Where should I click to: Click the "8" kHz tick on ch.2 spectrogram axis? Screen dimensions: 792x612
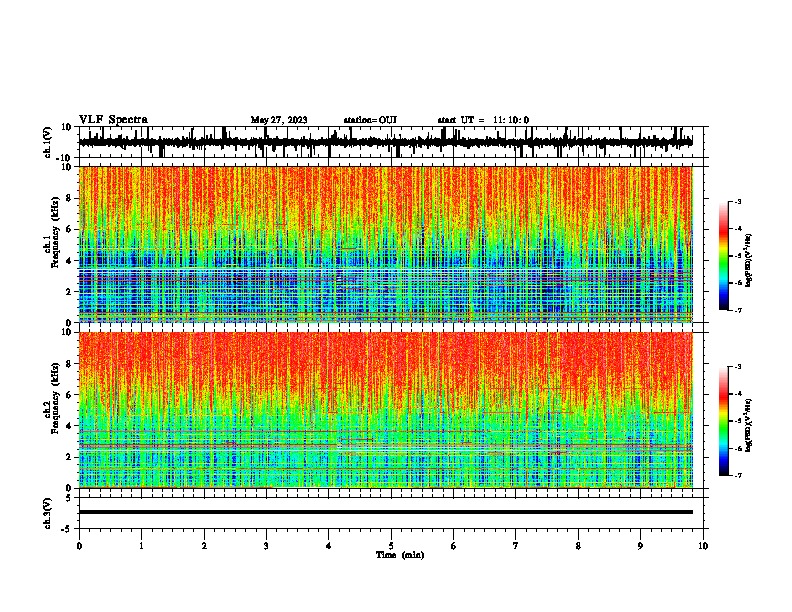[x=69, y=364]
